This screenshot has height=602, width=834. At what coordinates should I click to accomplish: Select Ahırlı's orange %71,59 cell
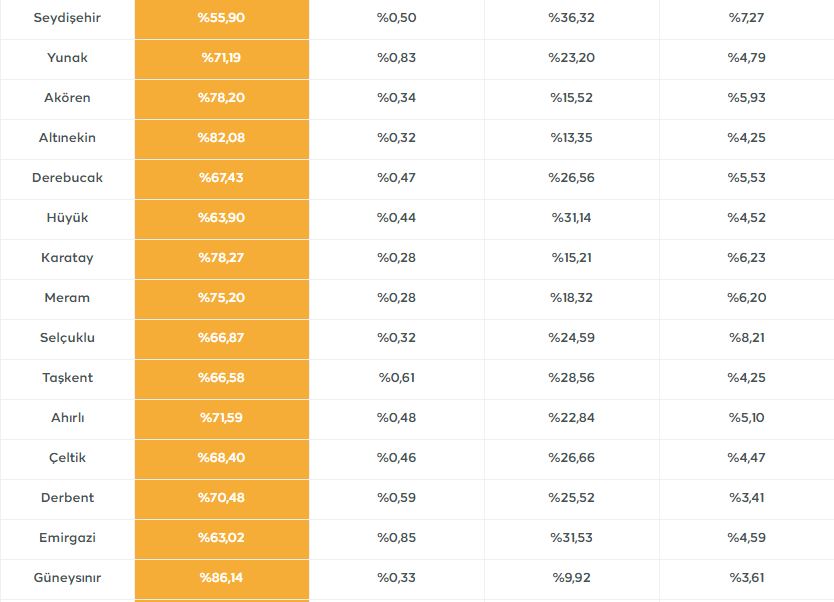[221, 418]
